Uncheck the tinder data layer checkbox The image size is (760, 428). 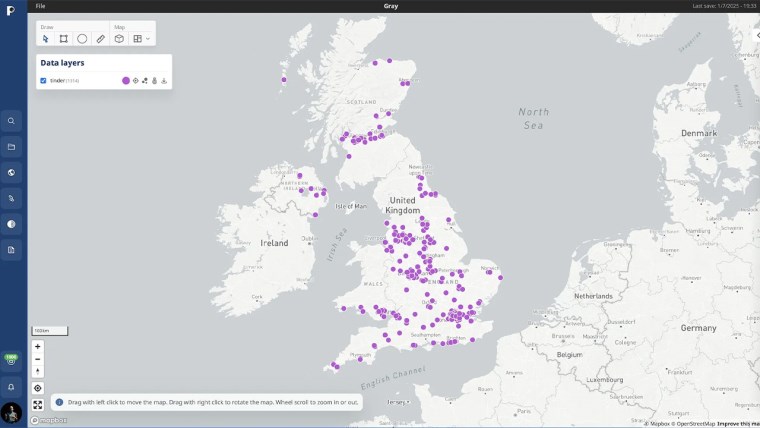(x=43, y=80)
